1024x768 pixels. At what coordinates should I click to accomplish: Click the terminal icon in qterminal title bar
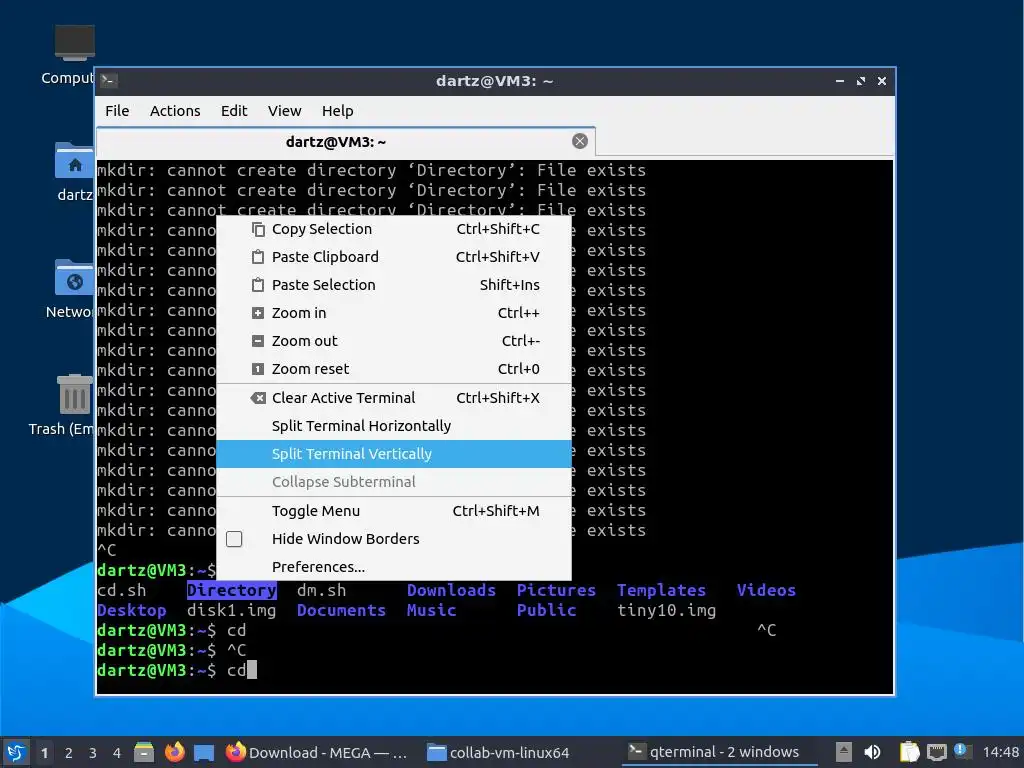coord(109,81)
